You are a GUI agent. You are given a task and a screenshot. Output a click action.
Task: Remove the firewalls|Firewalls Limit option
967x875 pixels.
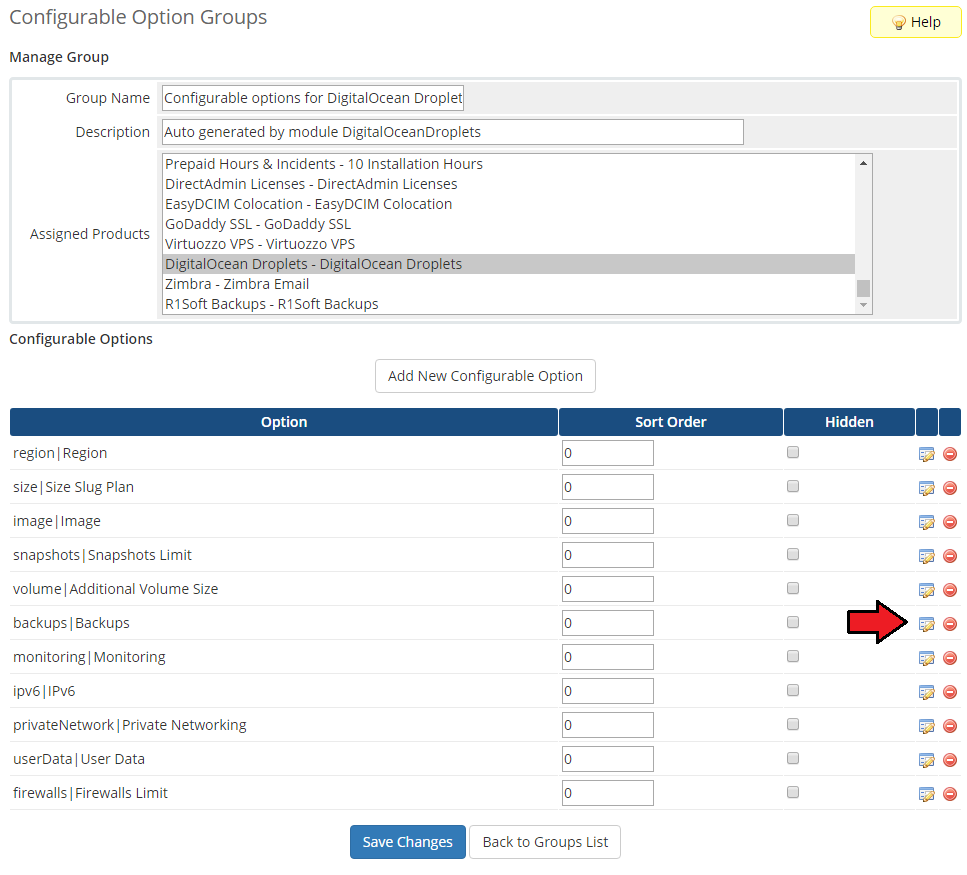[x=950, y=794]
